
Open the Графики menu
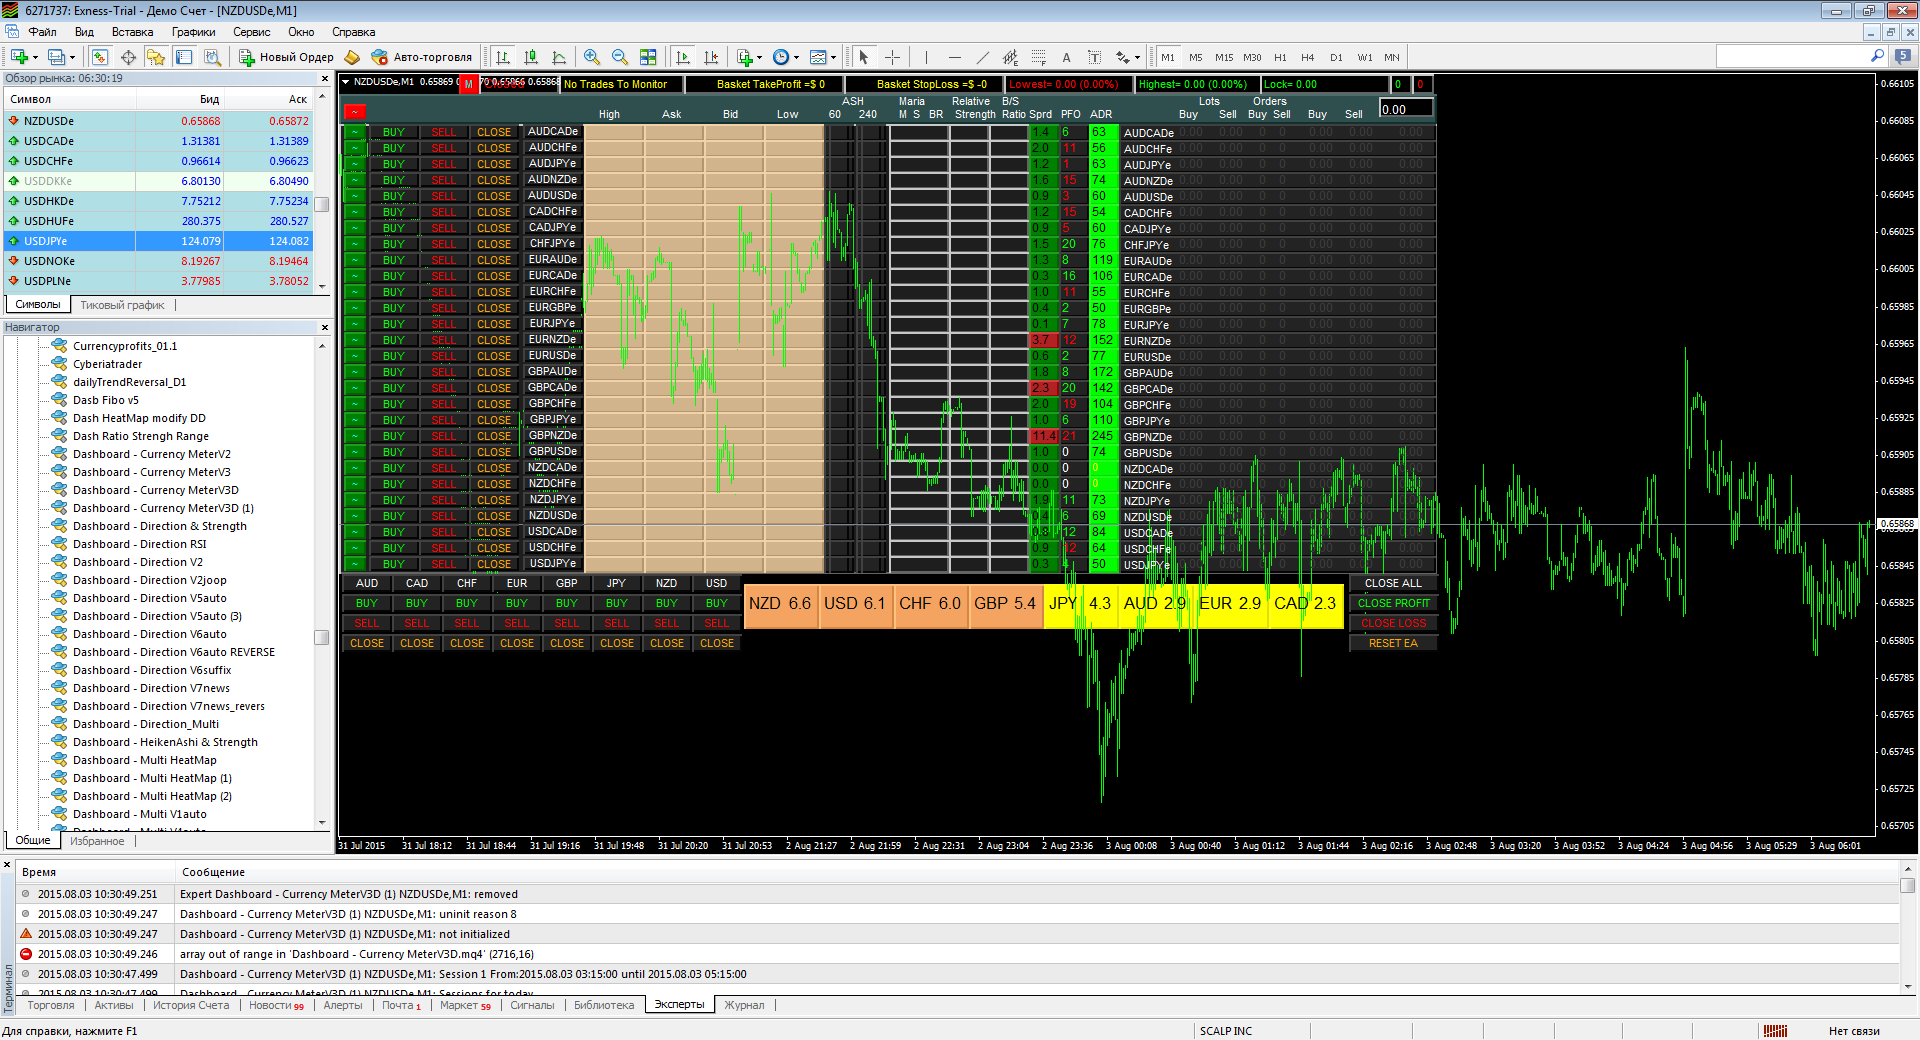pyautogui.click(x=193, y=32)
